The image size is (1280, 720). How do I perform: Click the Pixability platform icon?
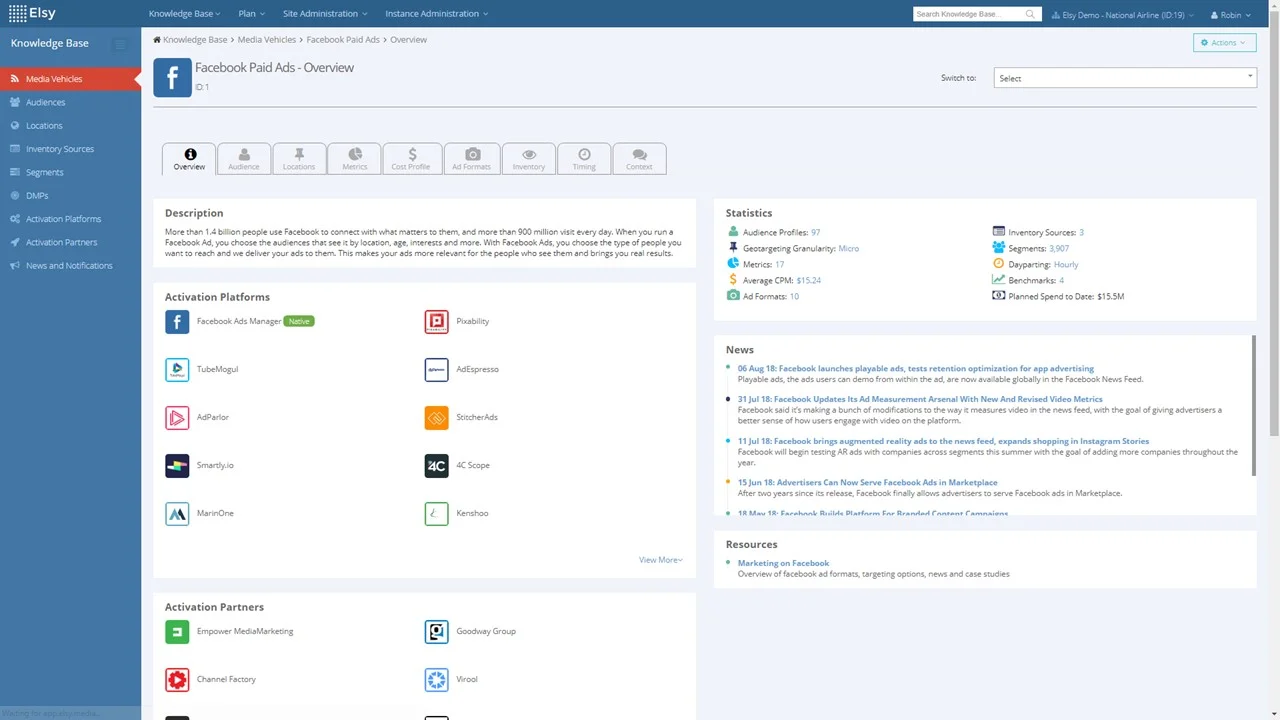(x=436, y=321)
